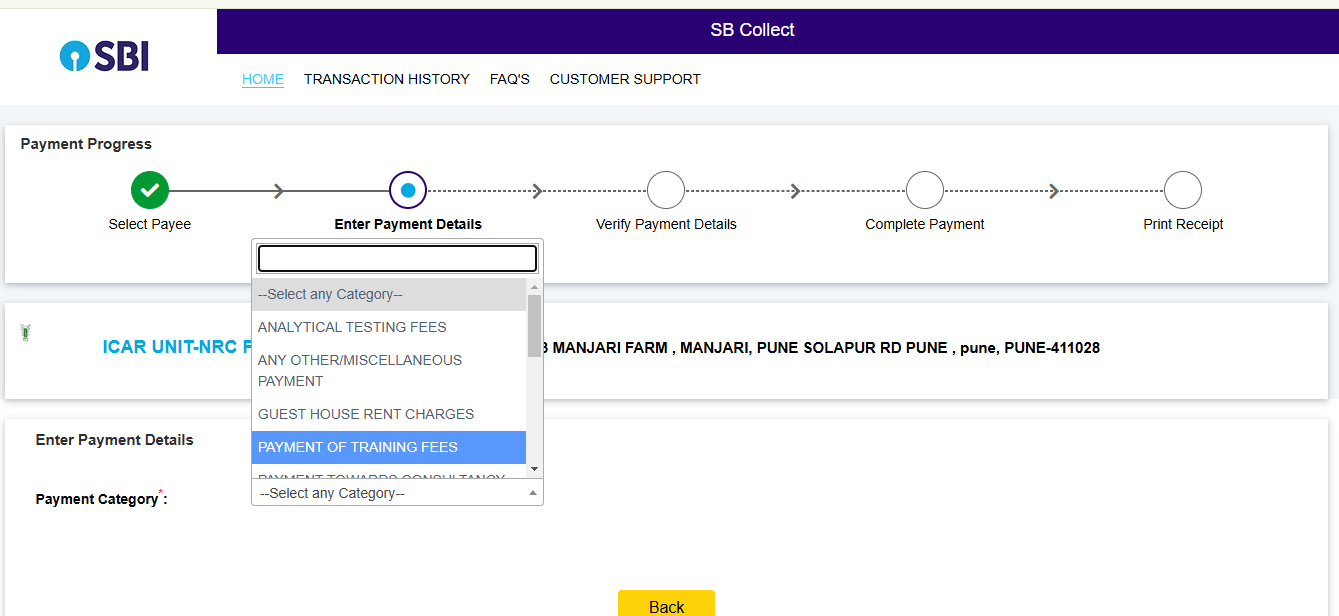The width and height of the screenshot is (1339, 616).
Task: Open TRANSACTION HISTORY page
Action: pos(387,79)
